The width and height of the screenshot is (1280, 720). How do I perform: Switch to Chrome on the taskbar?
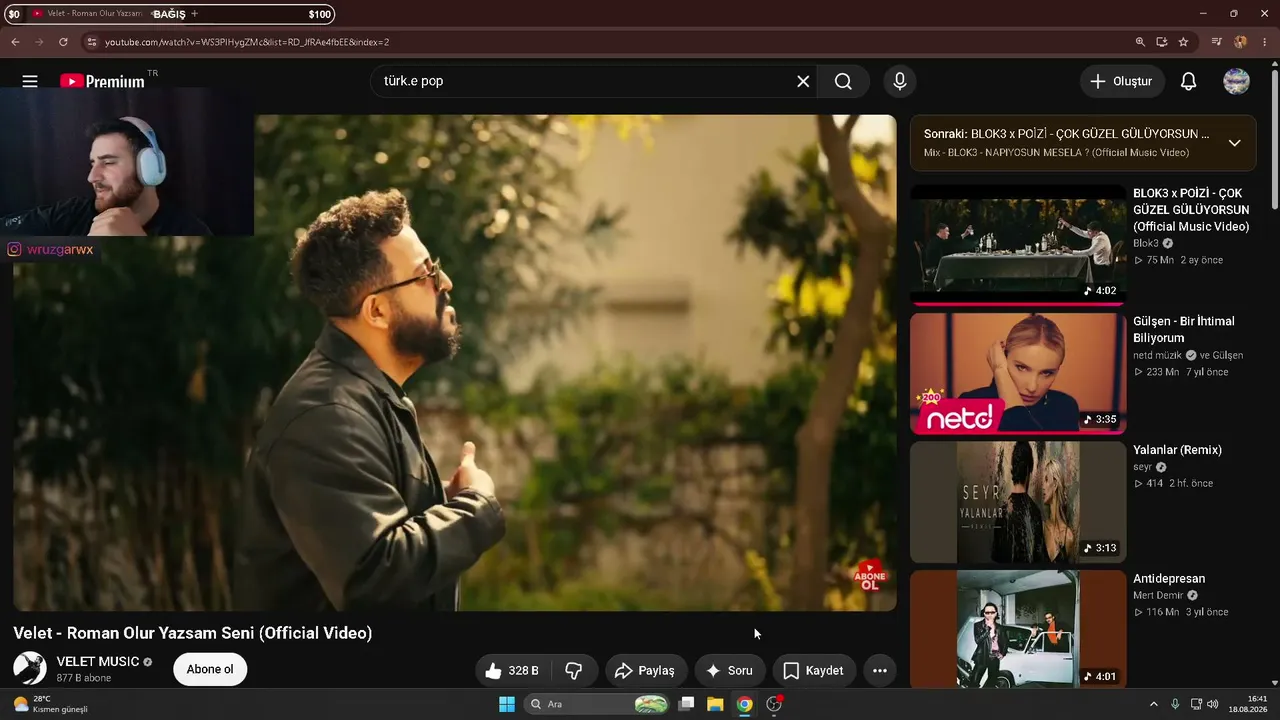[744, 704]
